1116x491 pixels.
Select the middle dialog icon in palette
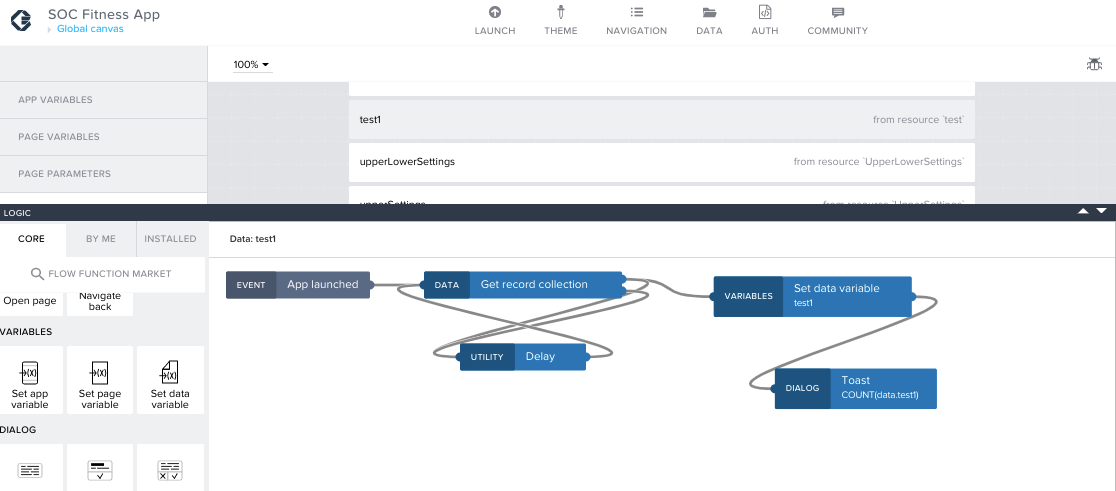100,470
